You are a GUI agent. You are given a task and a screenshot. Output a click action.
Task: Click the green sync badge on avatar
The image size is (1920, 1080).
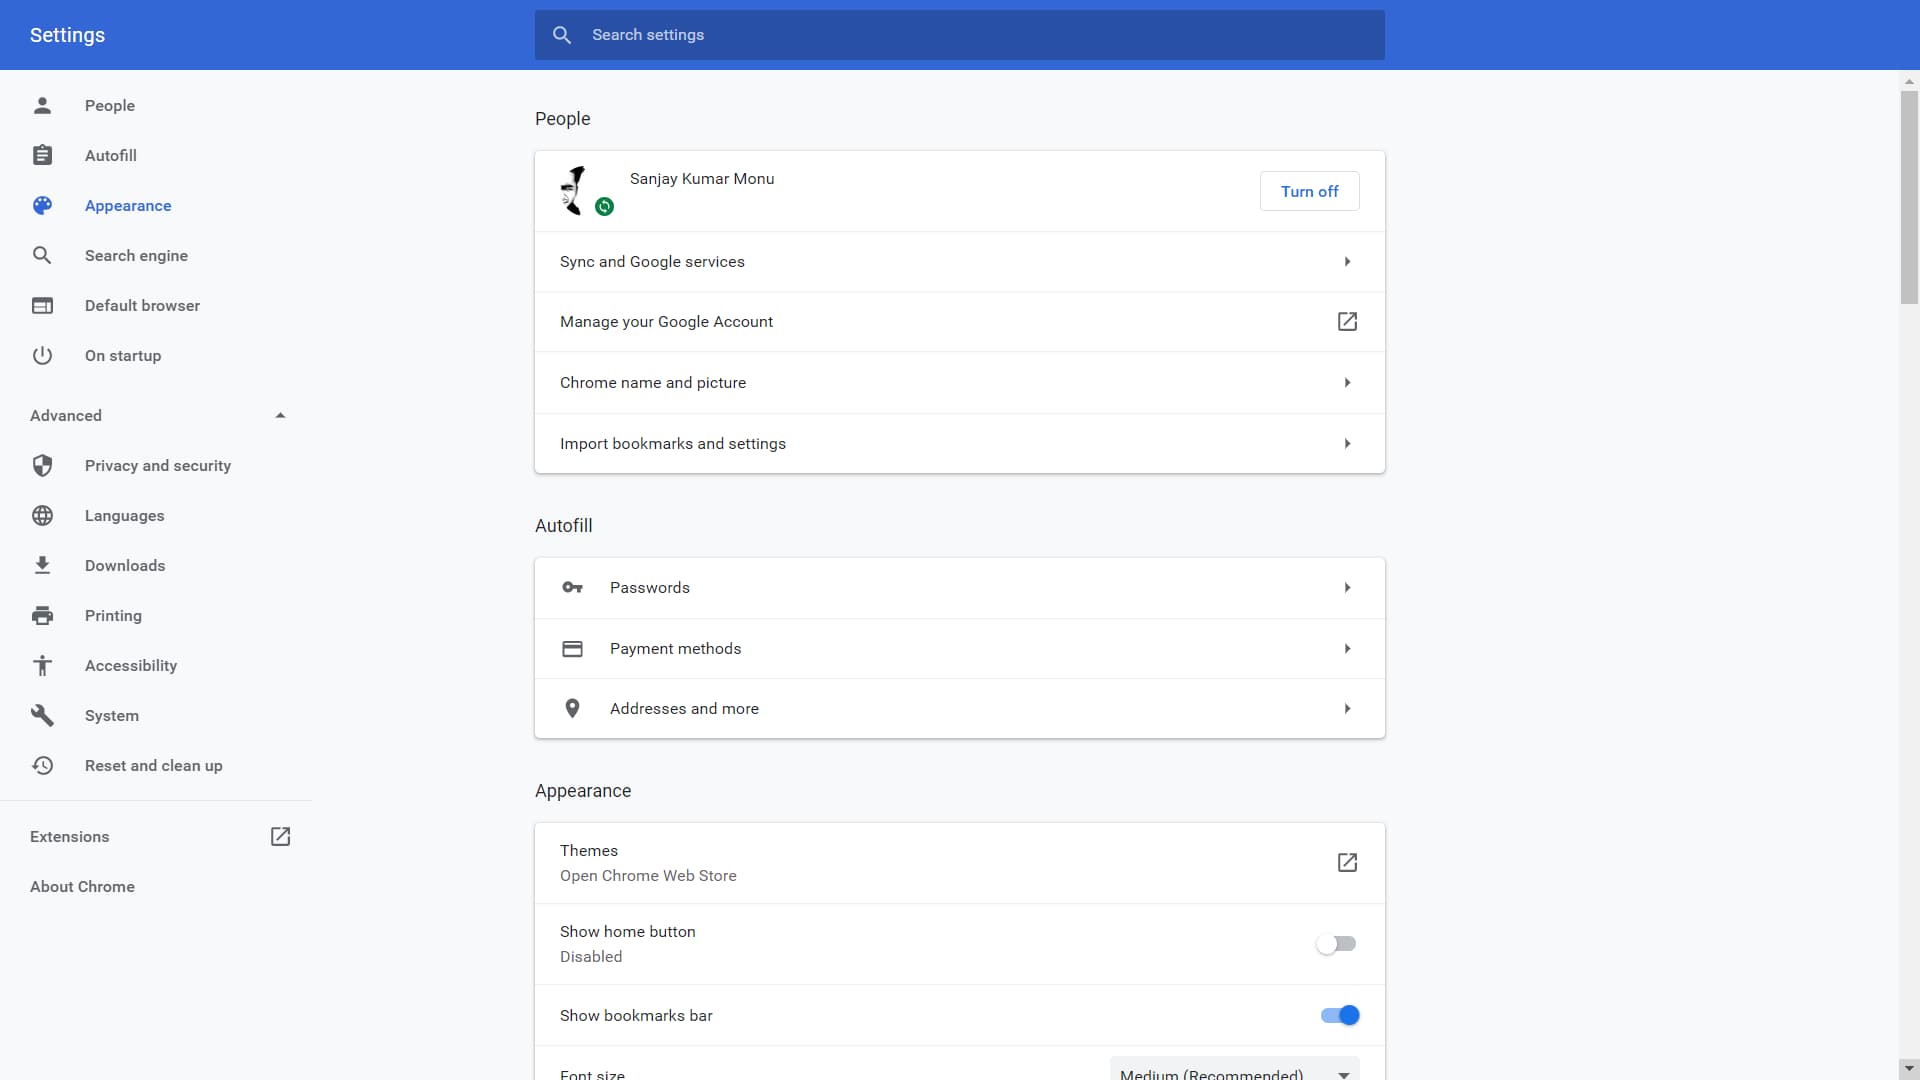pyautogui.click(x=604, y=207)
